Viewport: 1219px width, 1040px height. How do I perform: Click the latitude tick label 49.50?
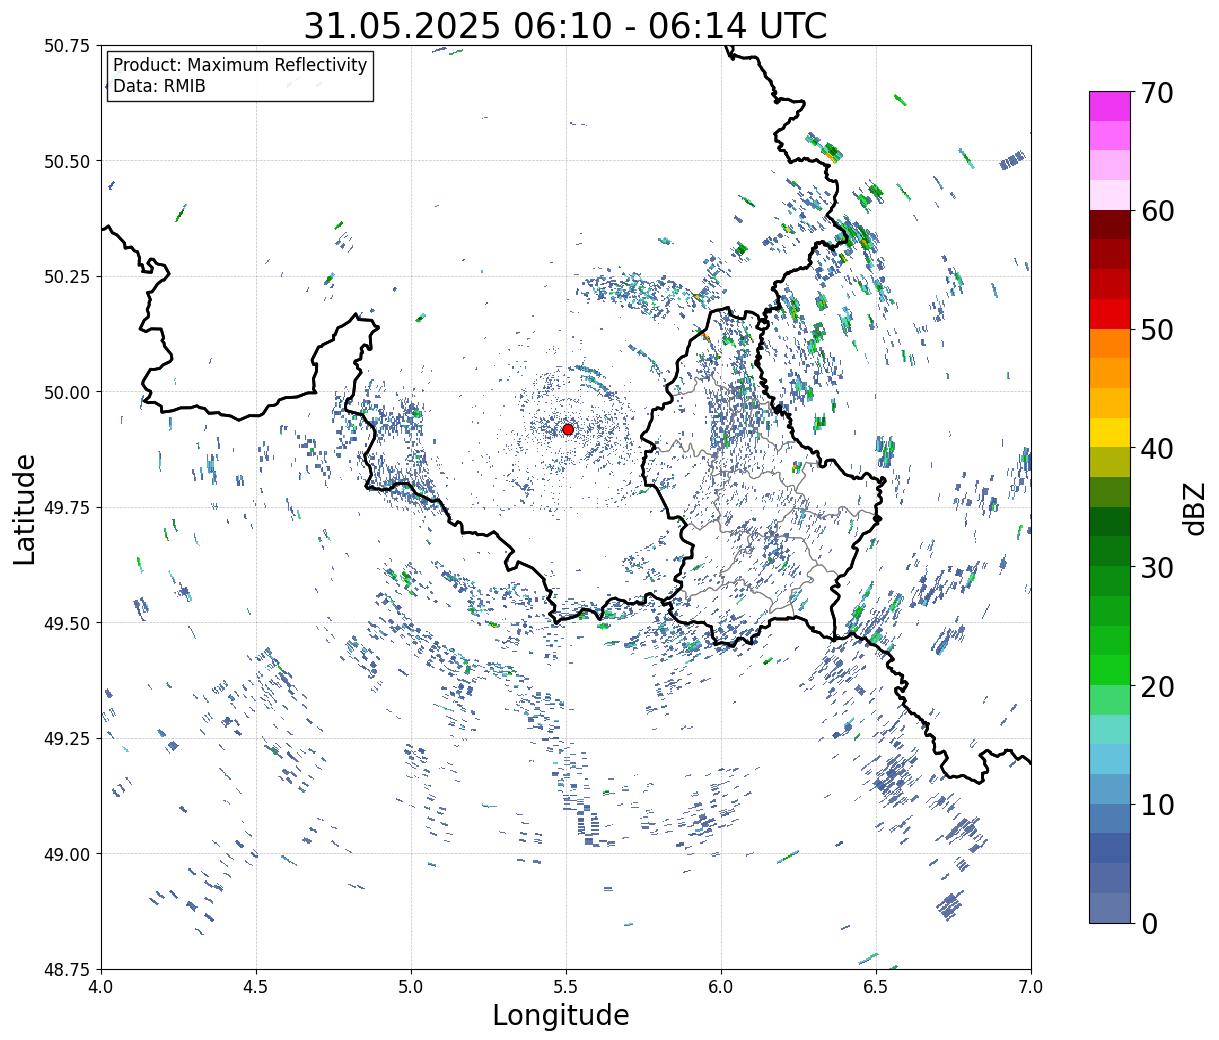[67, 623]
